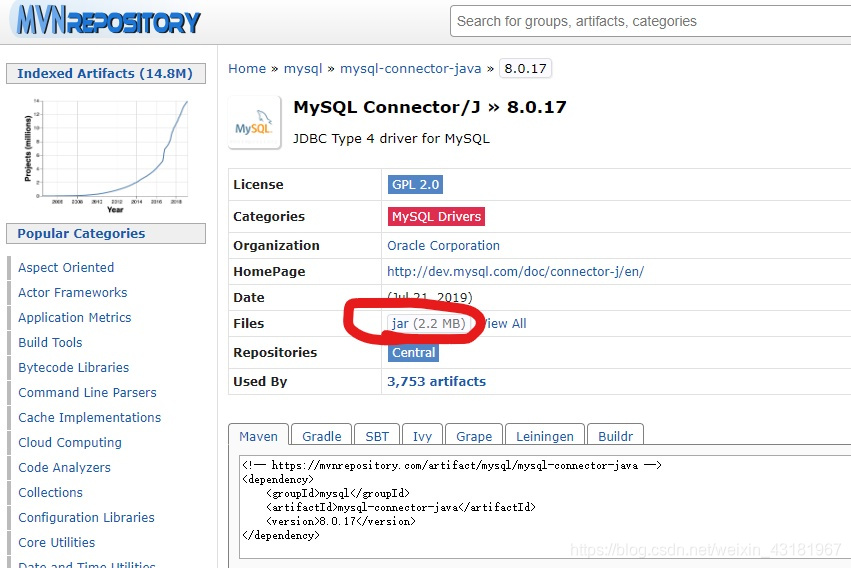This screenshot has width=851, height=568.
Task: Open the mysql breadcrumb link
Action: click(303, 69)
